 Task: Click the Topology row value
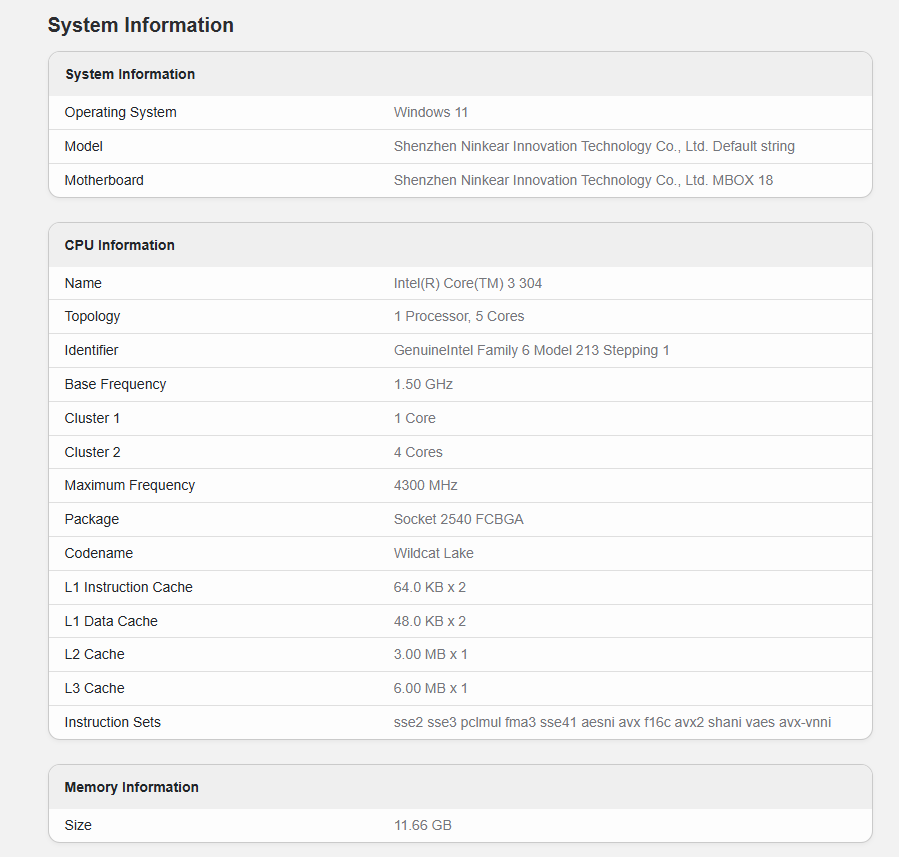click(459, 316)
